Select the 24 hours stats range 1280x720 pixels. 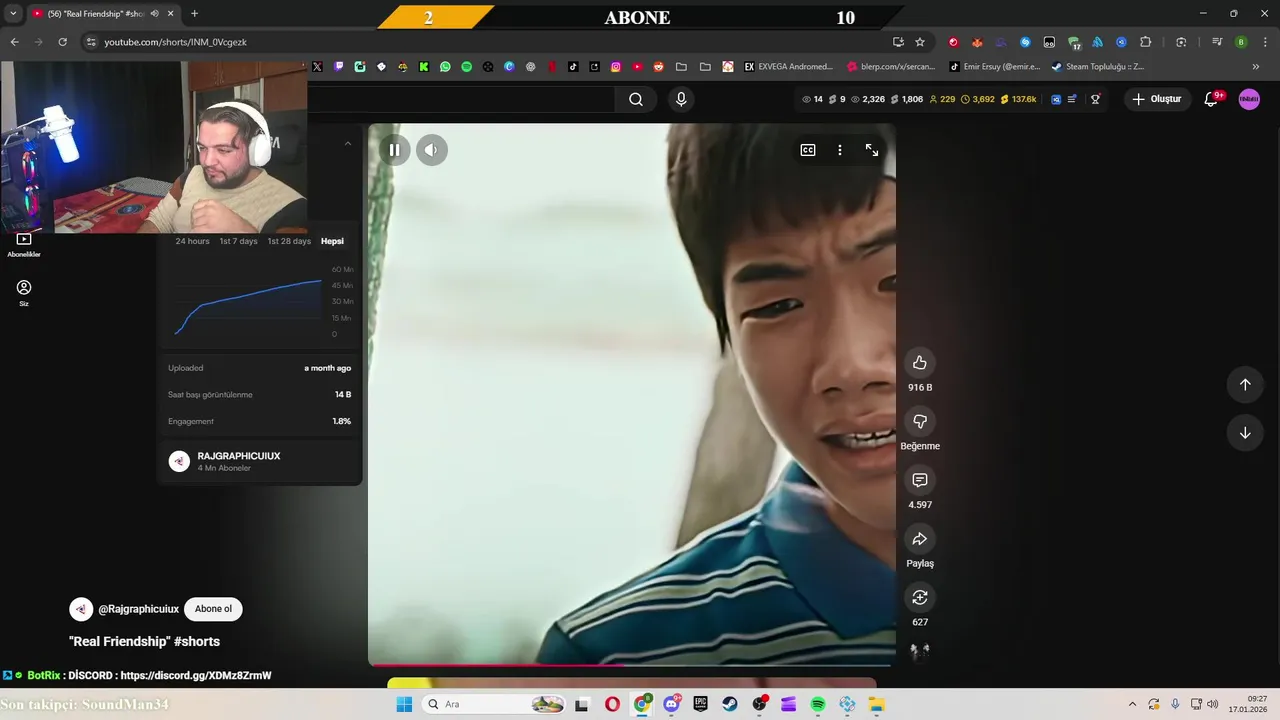pyautogui.click(x=192, y=241)
